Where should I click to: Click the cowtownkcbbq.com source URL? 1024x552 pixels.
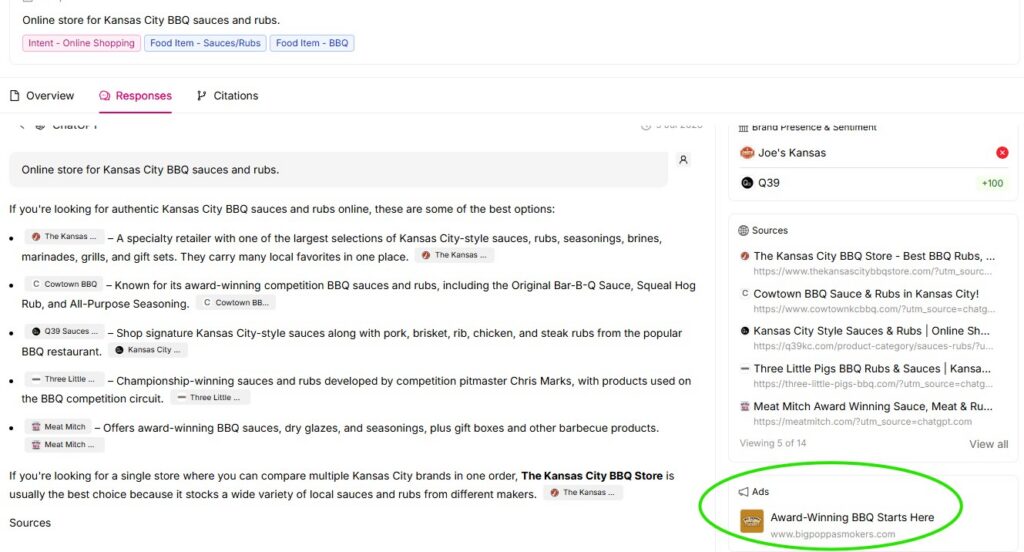874,309
